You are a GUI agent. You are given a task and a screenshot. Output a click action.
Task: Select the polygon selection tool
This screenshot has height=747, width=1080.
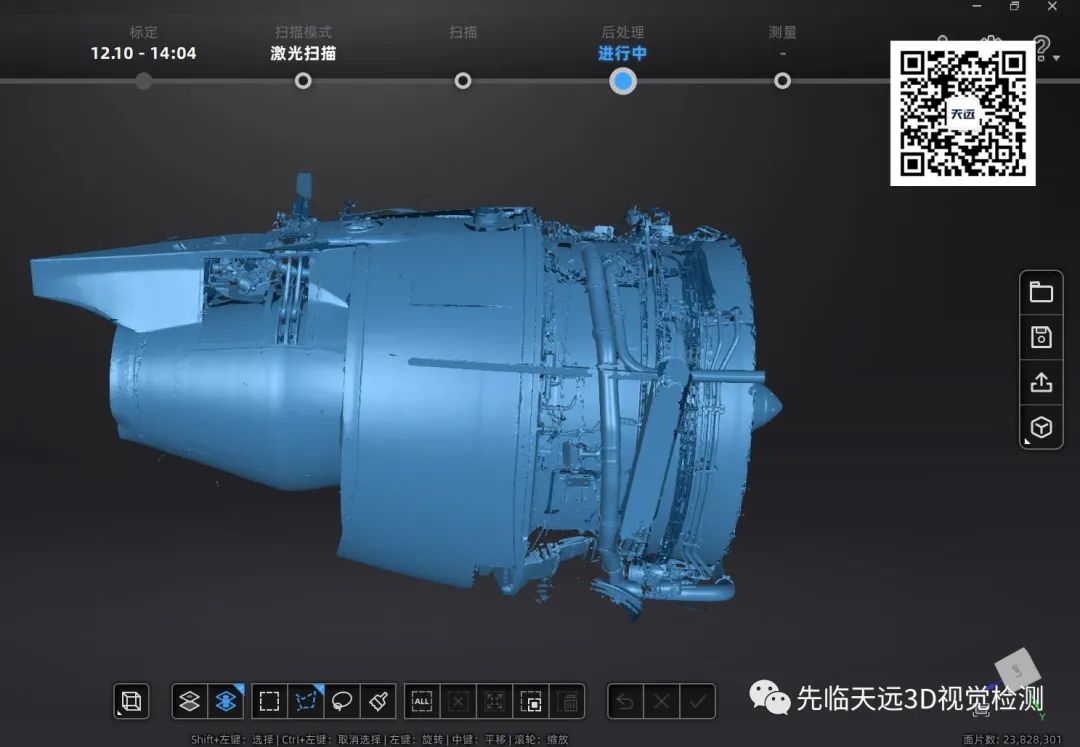tap(305, 701)
